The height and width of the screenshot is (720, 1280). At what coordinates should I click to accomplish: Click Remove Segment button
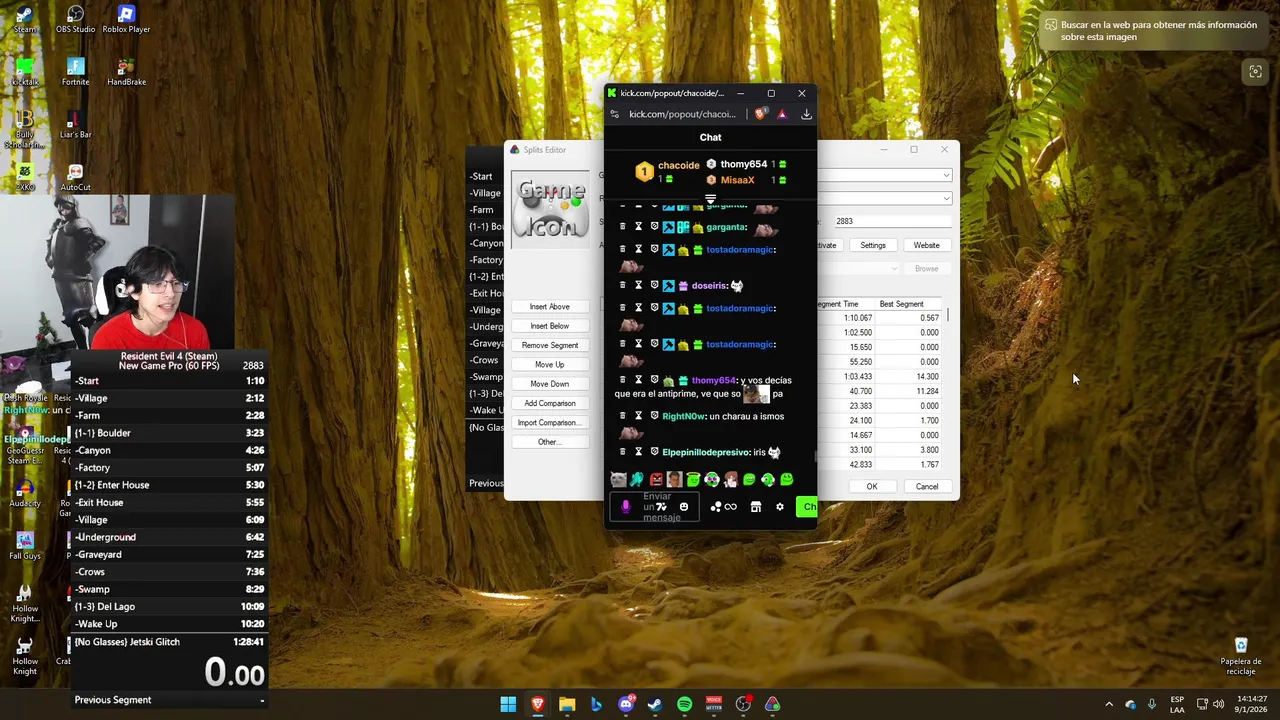tap(549, 345)
